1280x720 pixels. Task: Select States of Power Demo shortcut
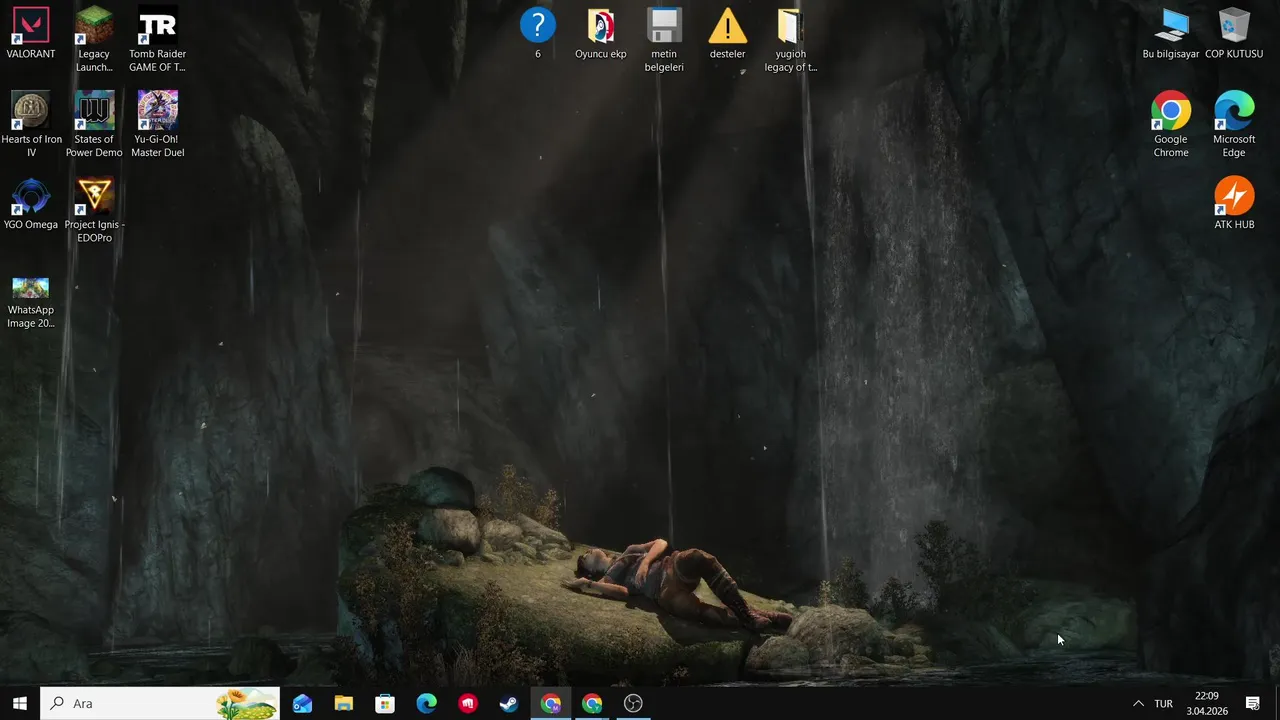pos(94,124)
